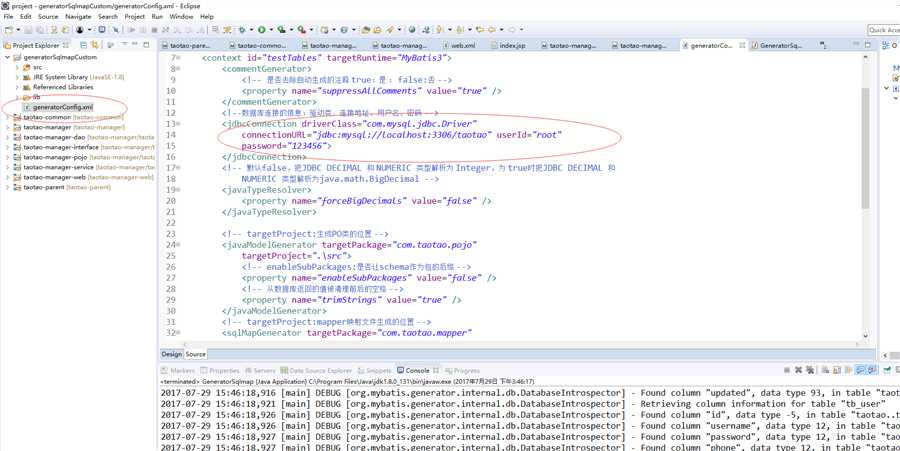Click Remove All Terminated Launches in Console
The height and width of the screenshot is (451, 900).
coord(810,370)
